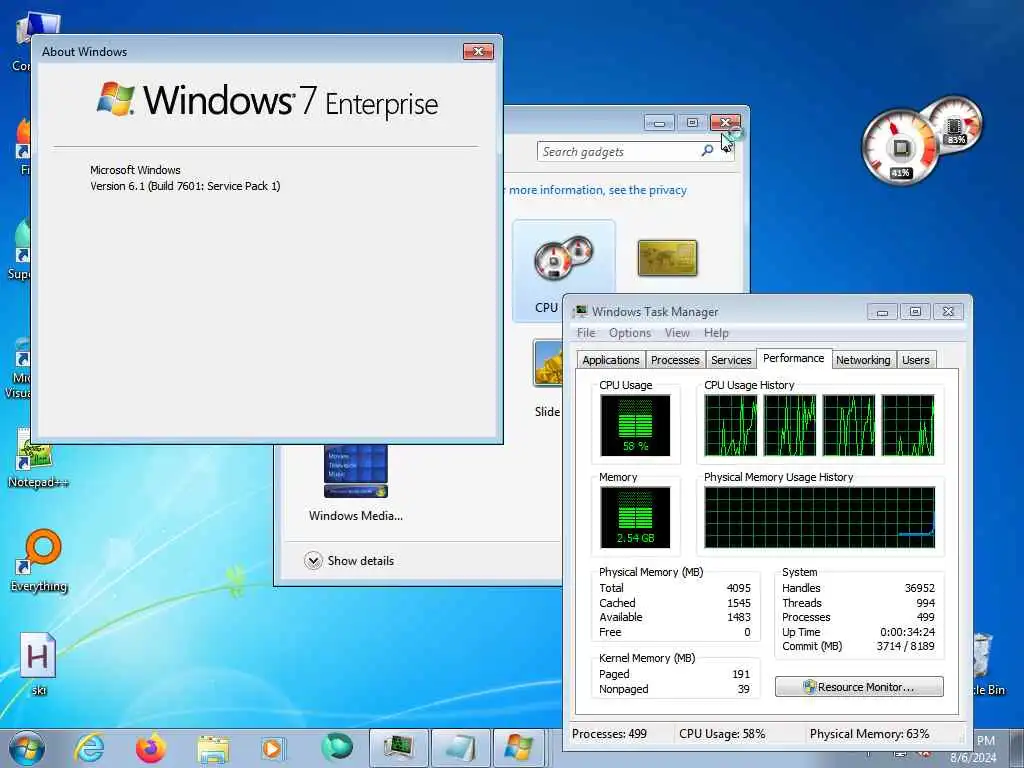
Task: Select the gold Currency gadget in gallery
Action: click(x=667, y=258)
